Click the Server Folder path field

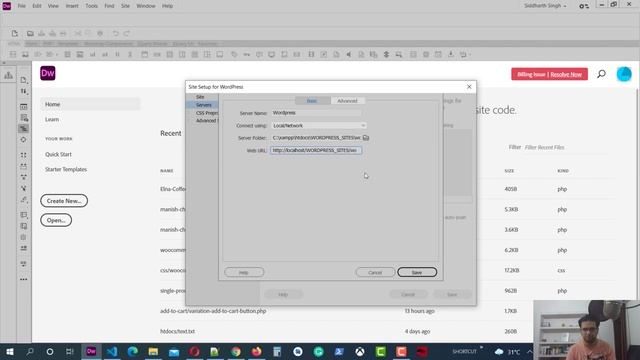[x=316, y=138]
